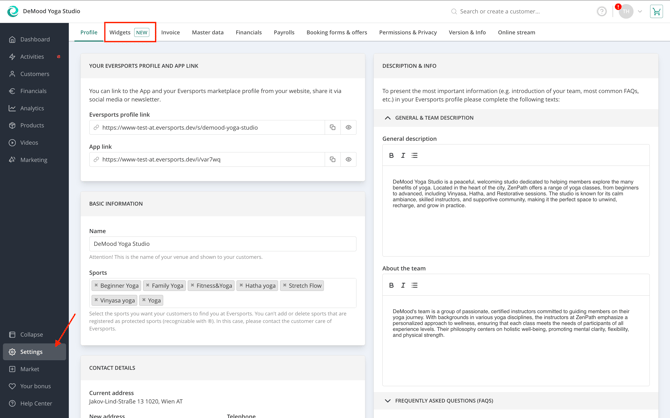Expand the user account dropdown arrow

coord(640,12)
